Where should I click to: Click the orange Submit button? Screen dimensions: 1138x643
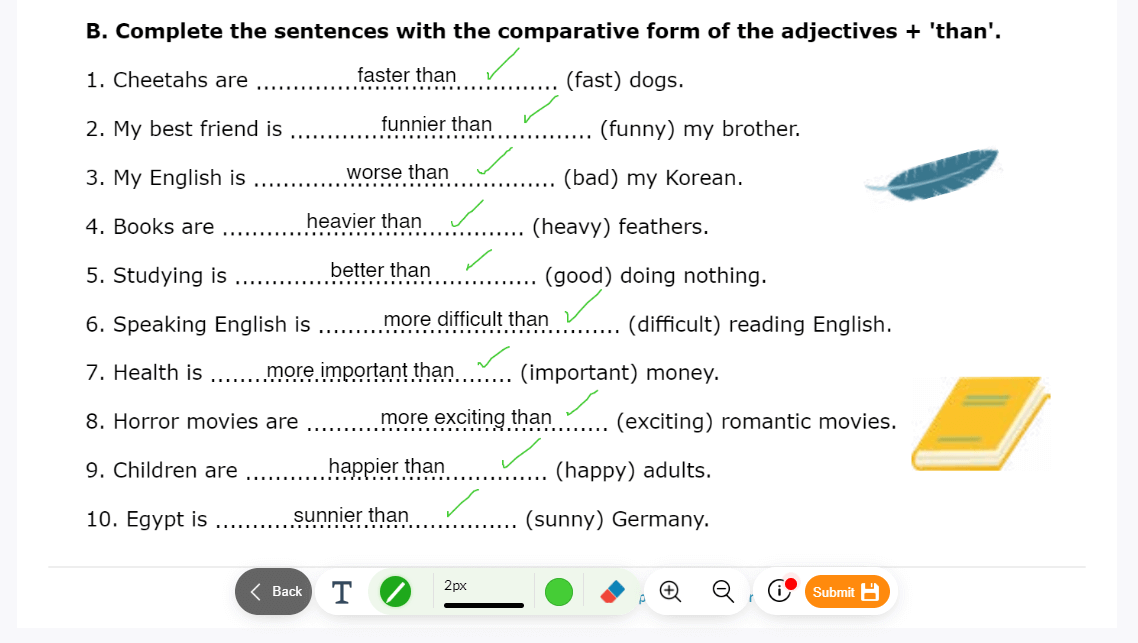[x=847, y=592]
